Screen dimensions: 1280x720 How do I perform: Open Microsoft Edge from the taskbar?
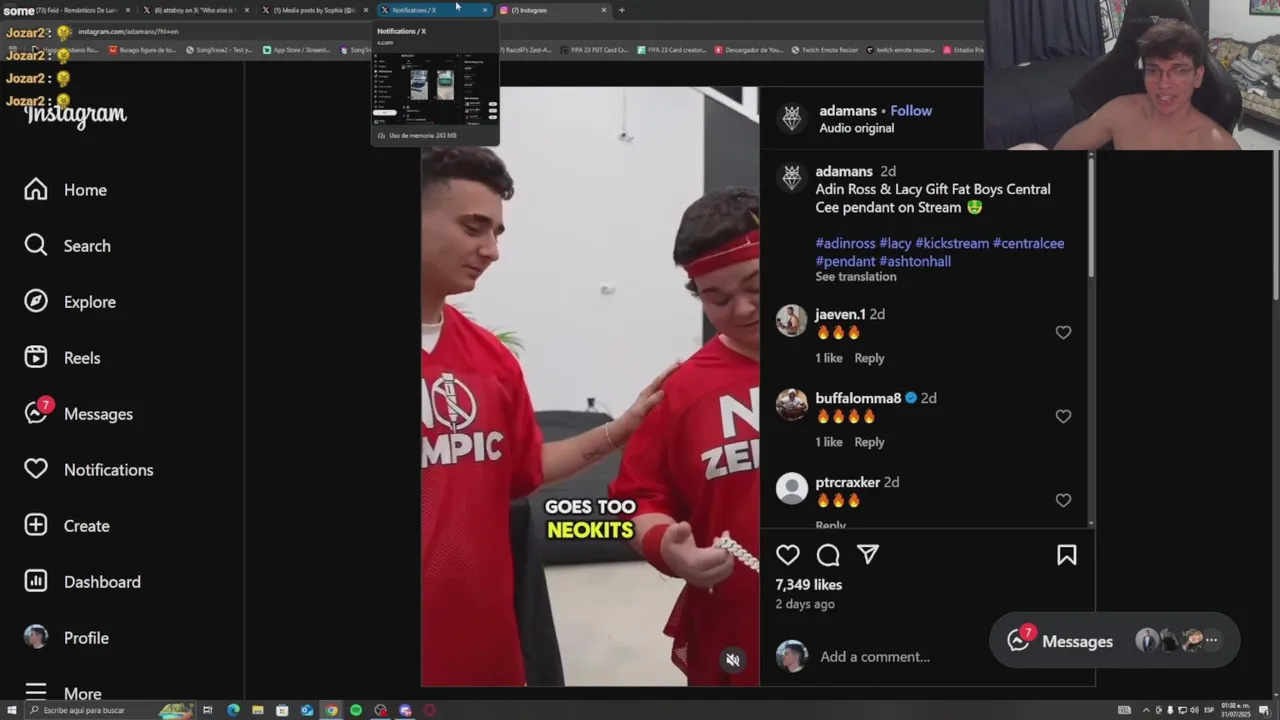coord(233,710)
